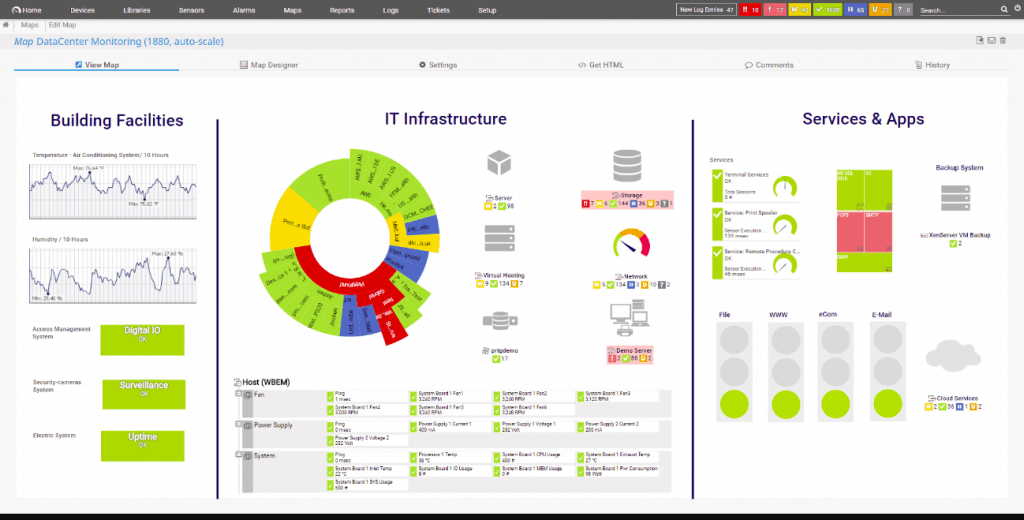Open the Alarms menu
Viewport: 1024px width, 520px height.
(244, 10)
